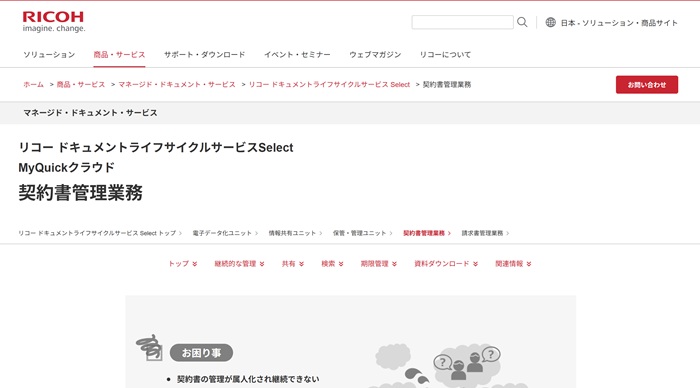
Task: Click the tangled scribble icon beside お困り事
Action: [x=149, y=347]
